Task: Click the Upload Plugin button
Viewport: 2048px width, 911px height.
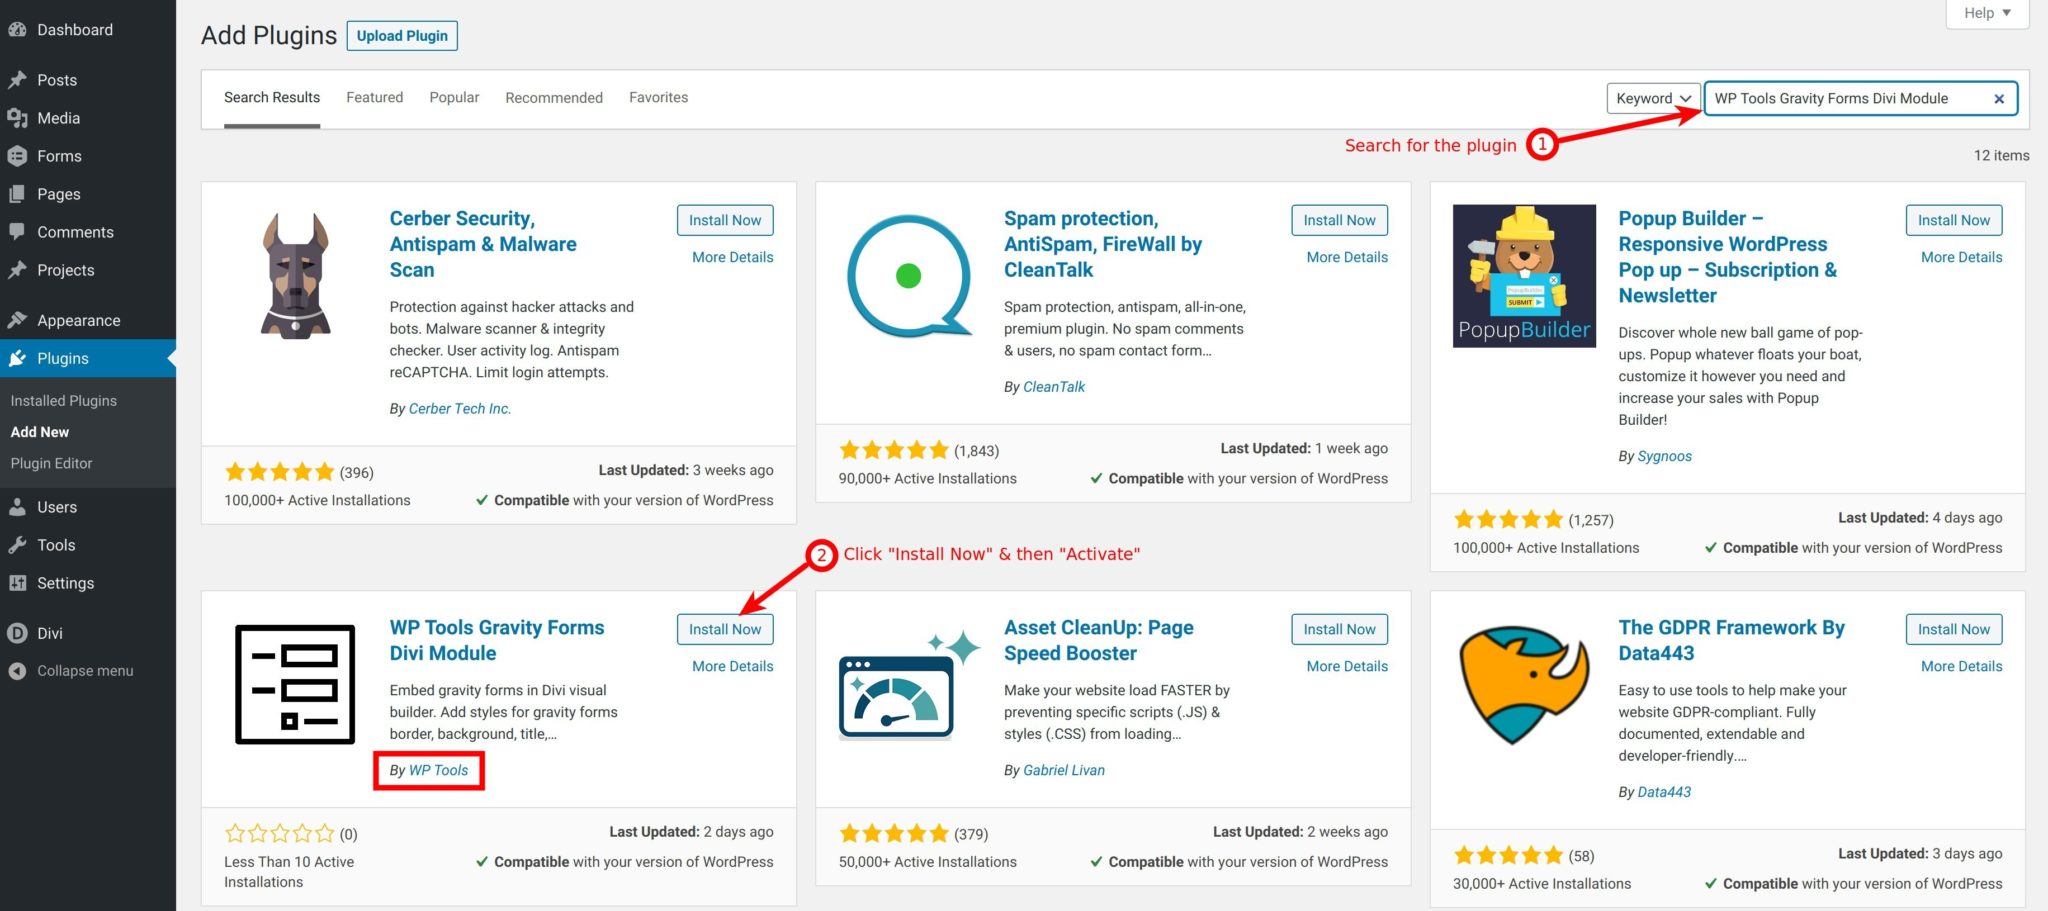Action: tap(402, 35)
